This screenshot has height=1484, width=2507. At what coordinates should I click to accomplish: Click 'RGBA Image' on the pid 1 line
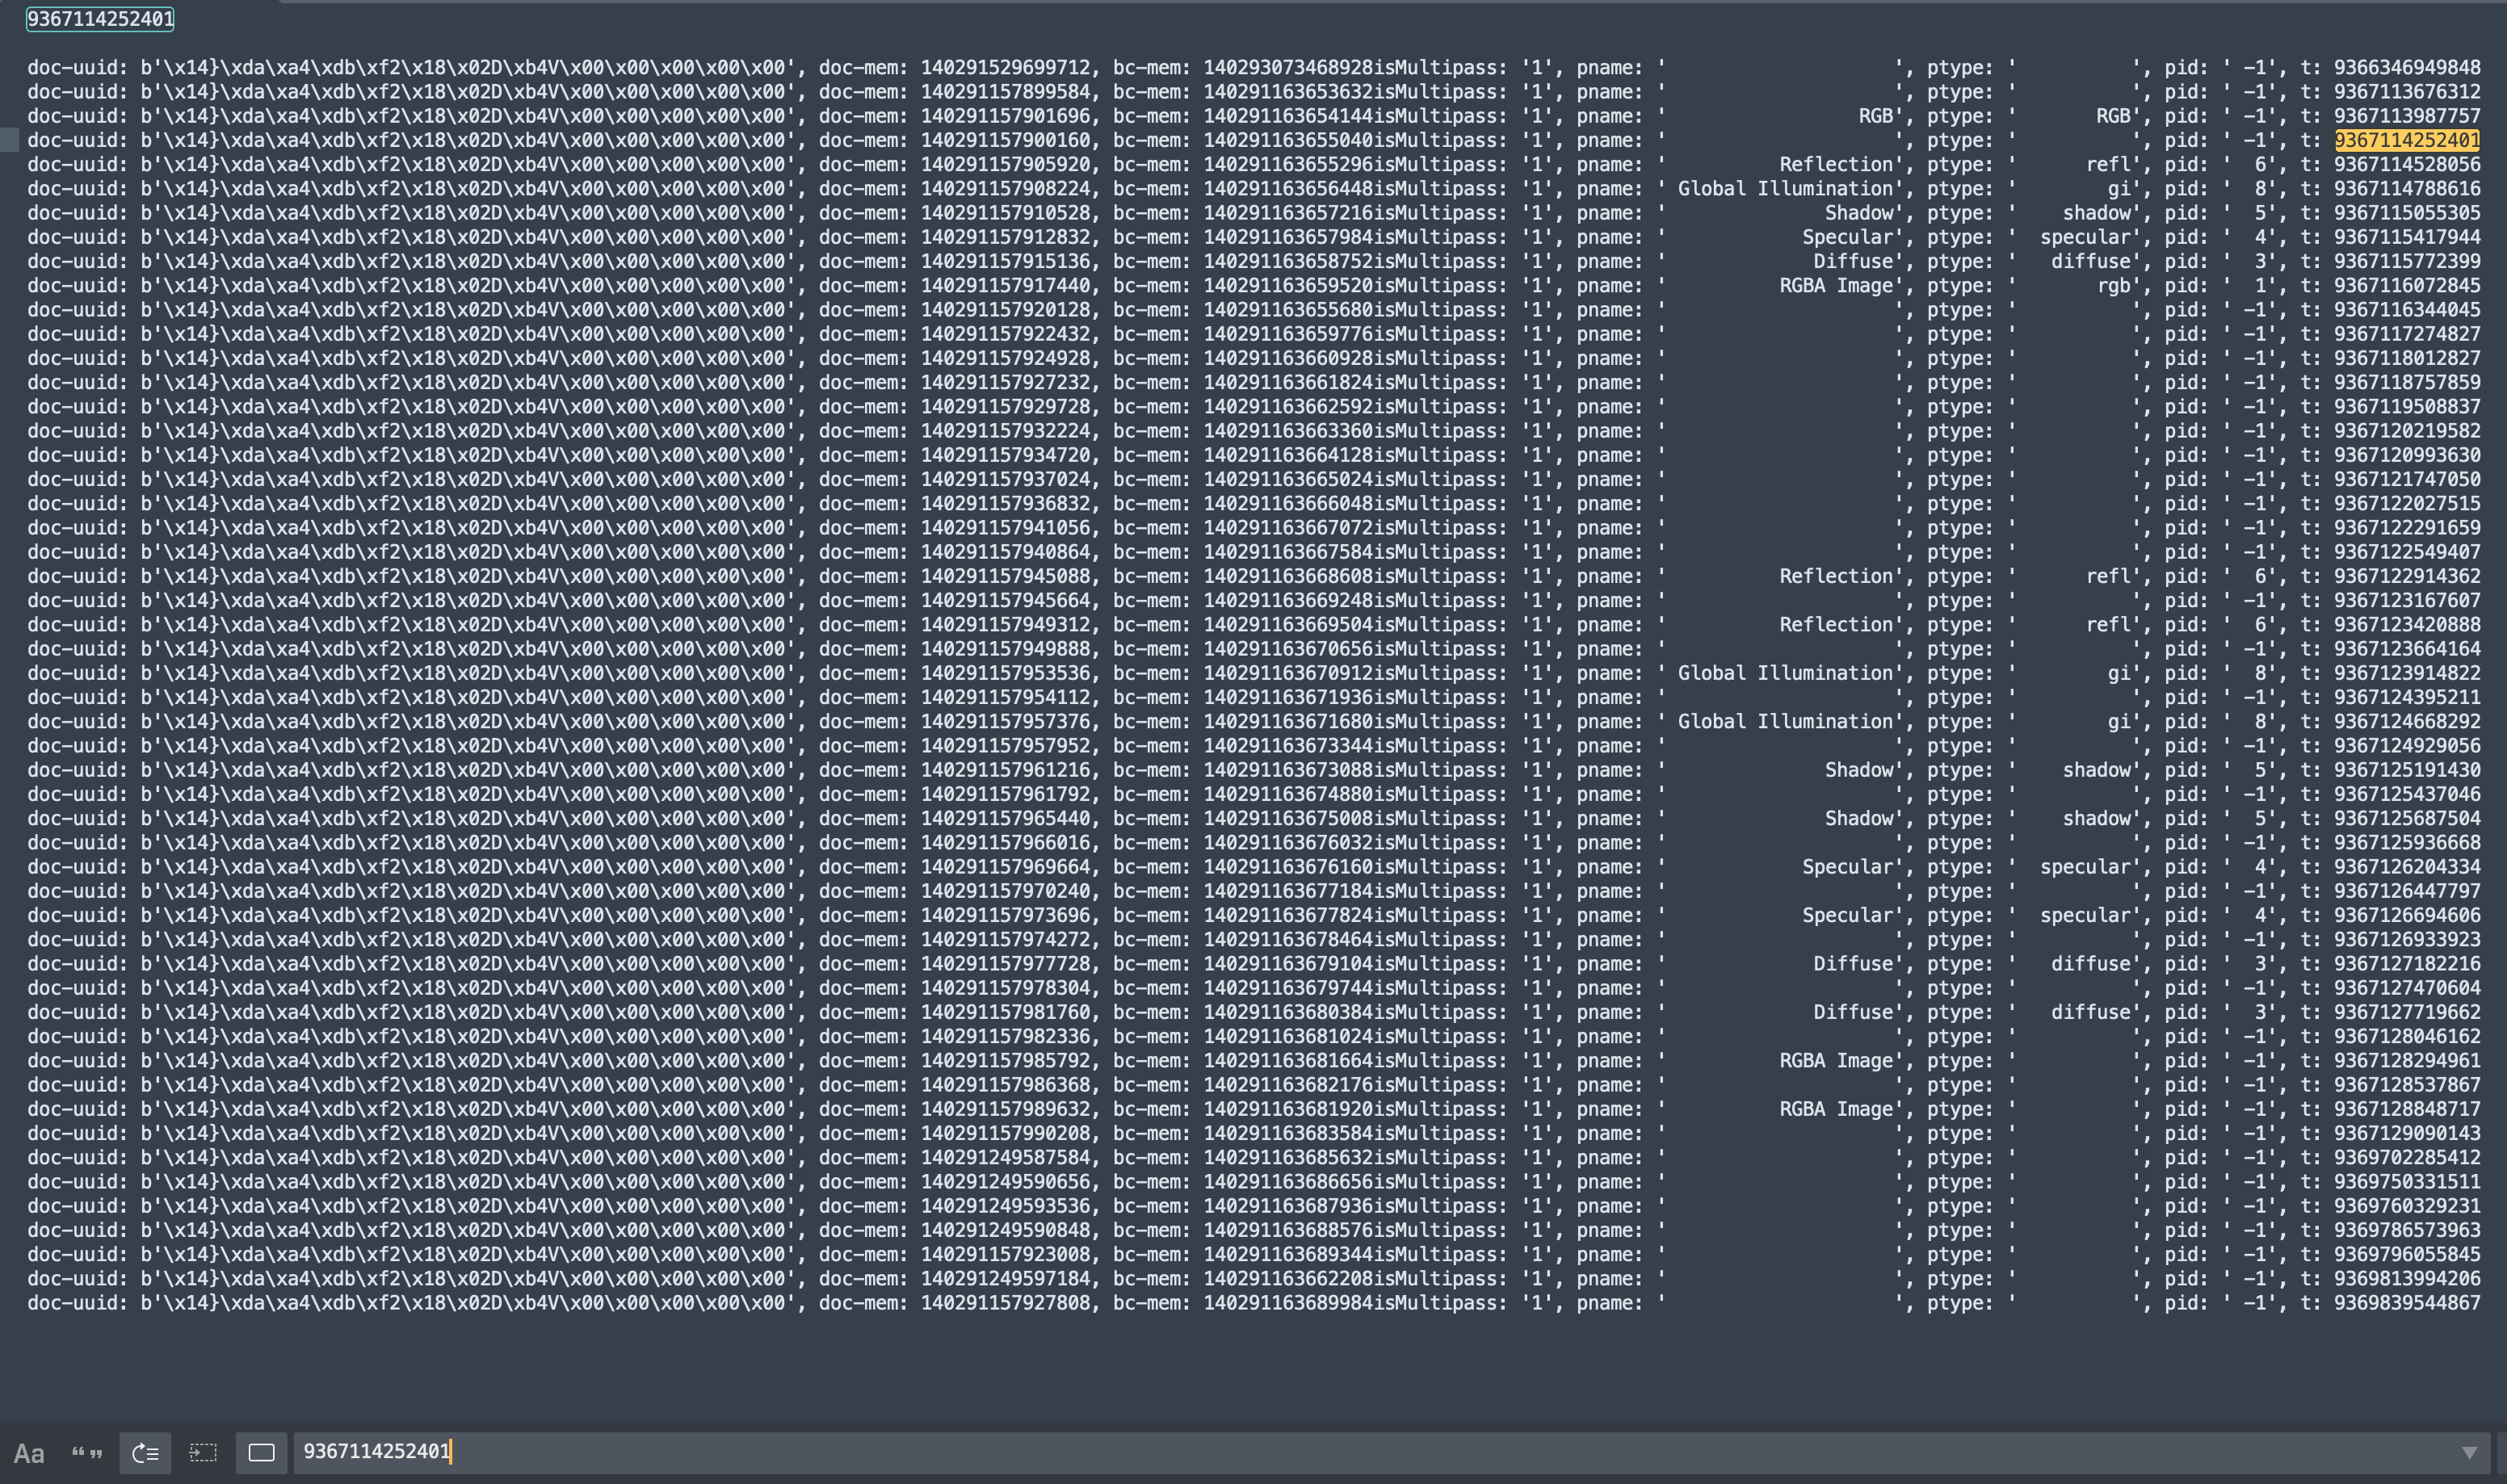click(x=1836, y=286)
